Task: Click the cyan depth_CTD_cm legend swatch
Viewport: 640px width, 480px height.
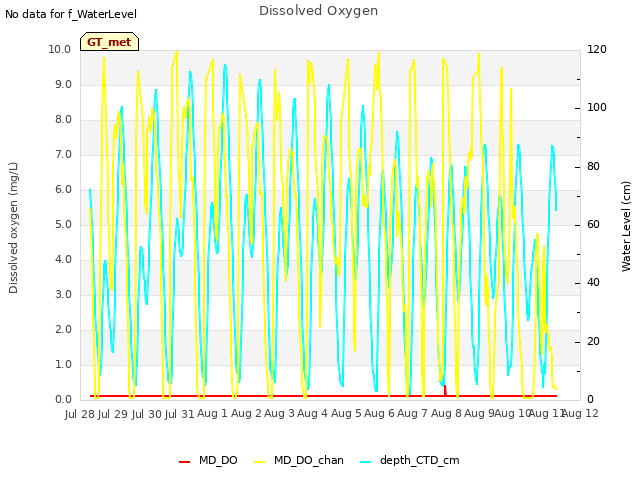Action: (366, 462)
